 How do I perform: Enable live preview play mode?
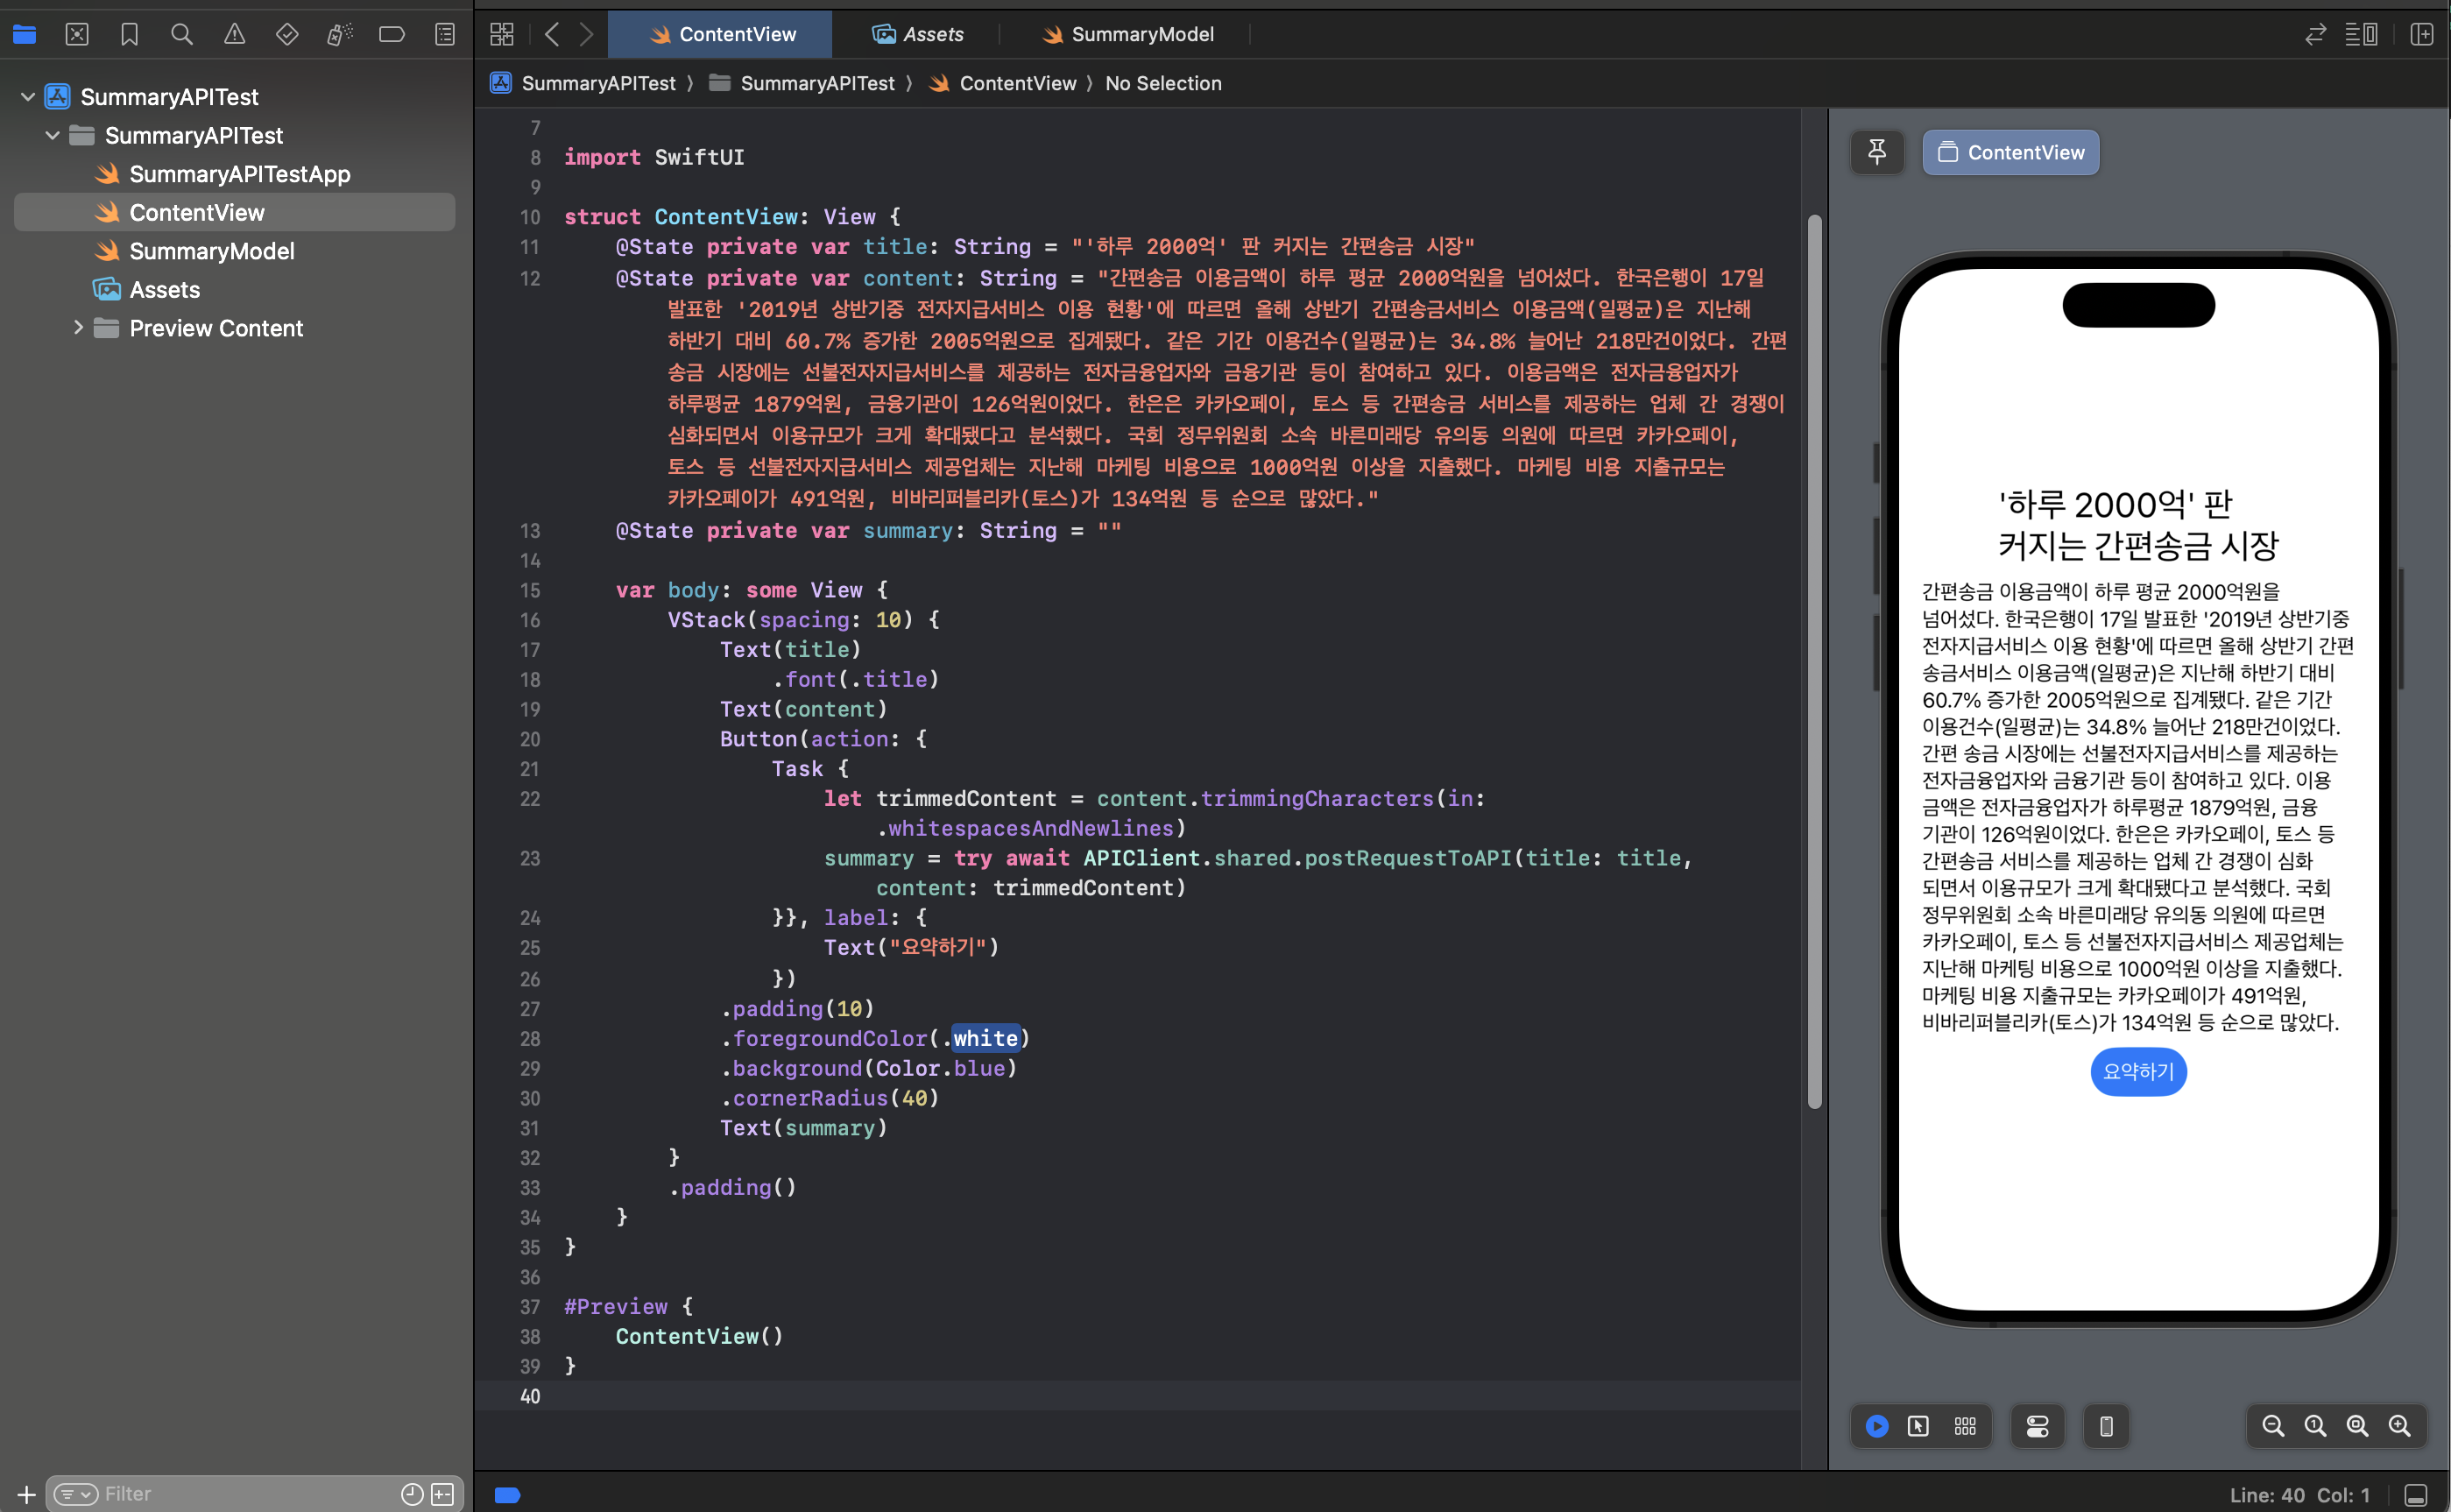[1876, 1426]
